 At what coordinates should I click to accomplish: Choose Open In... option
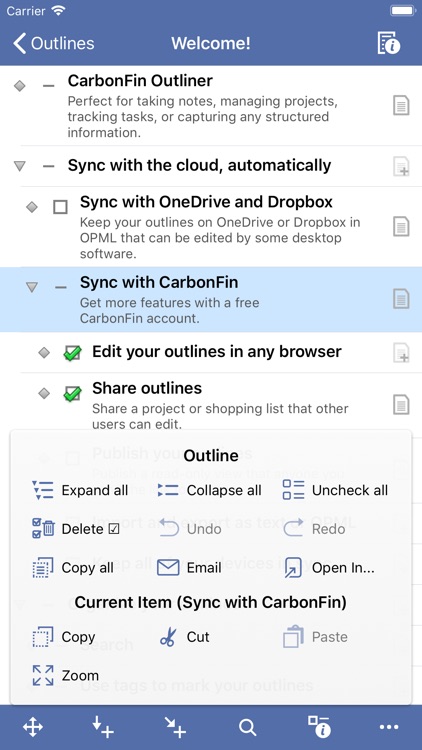point(329,568)
